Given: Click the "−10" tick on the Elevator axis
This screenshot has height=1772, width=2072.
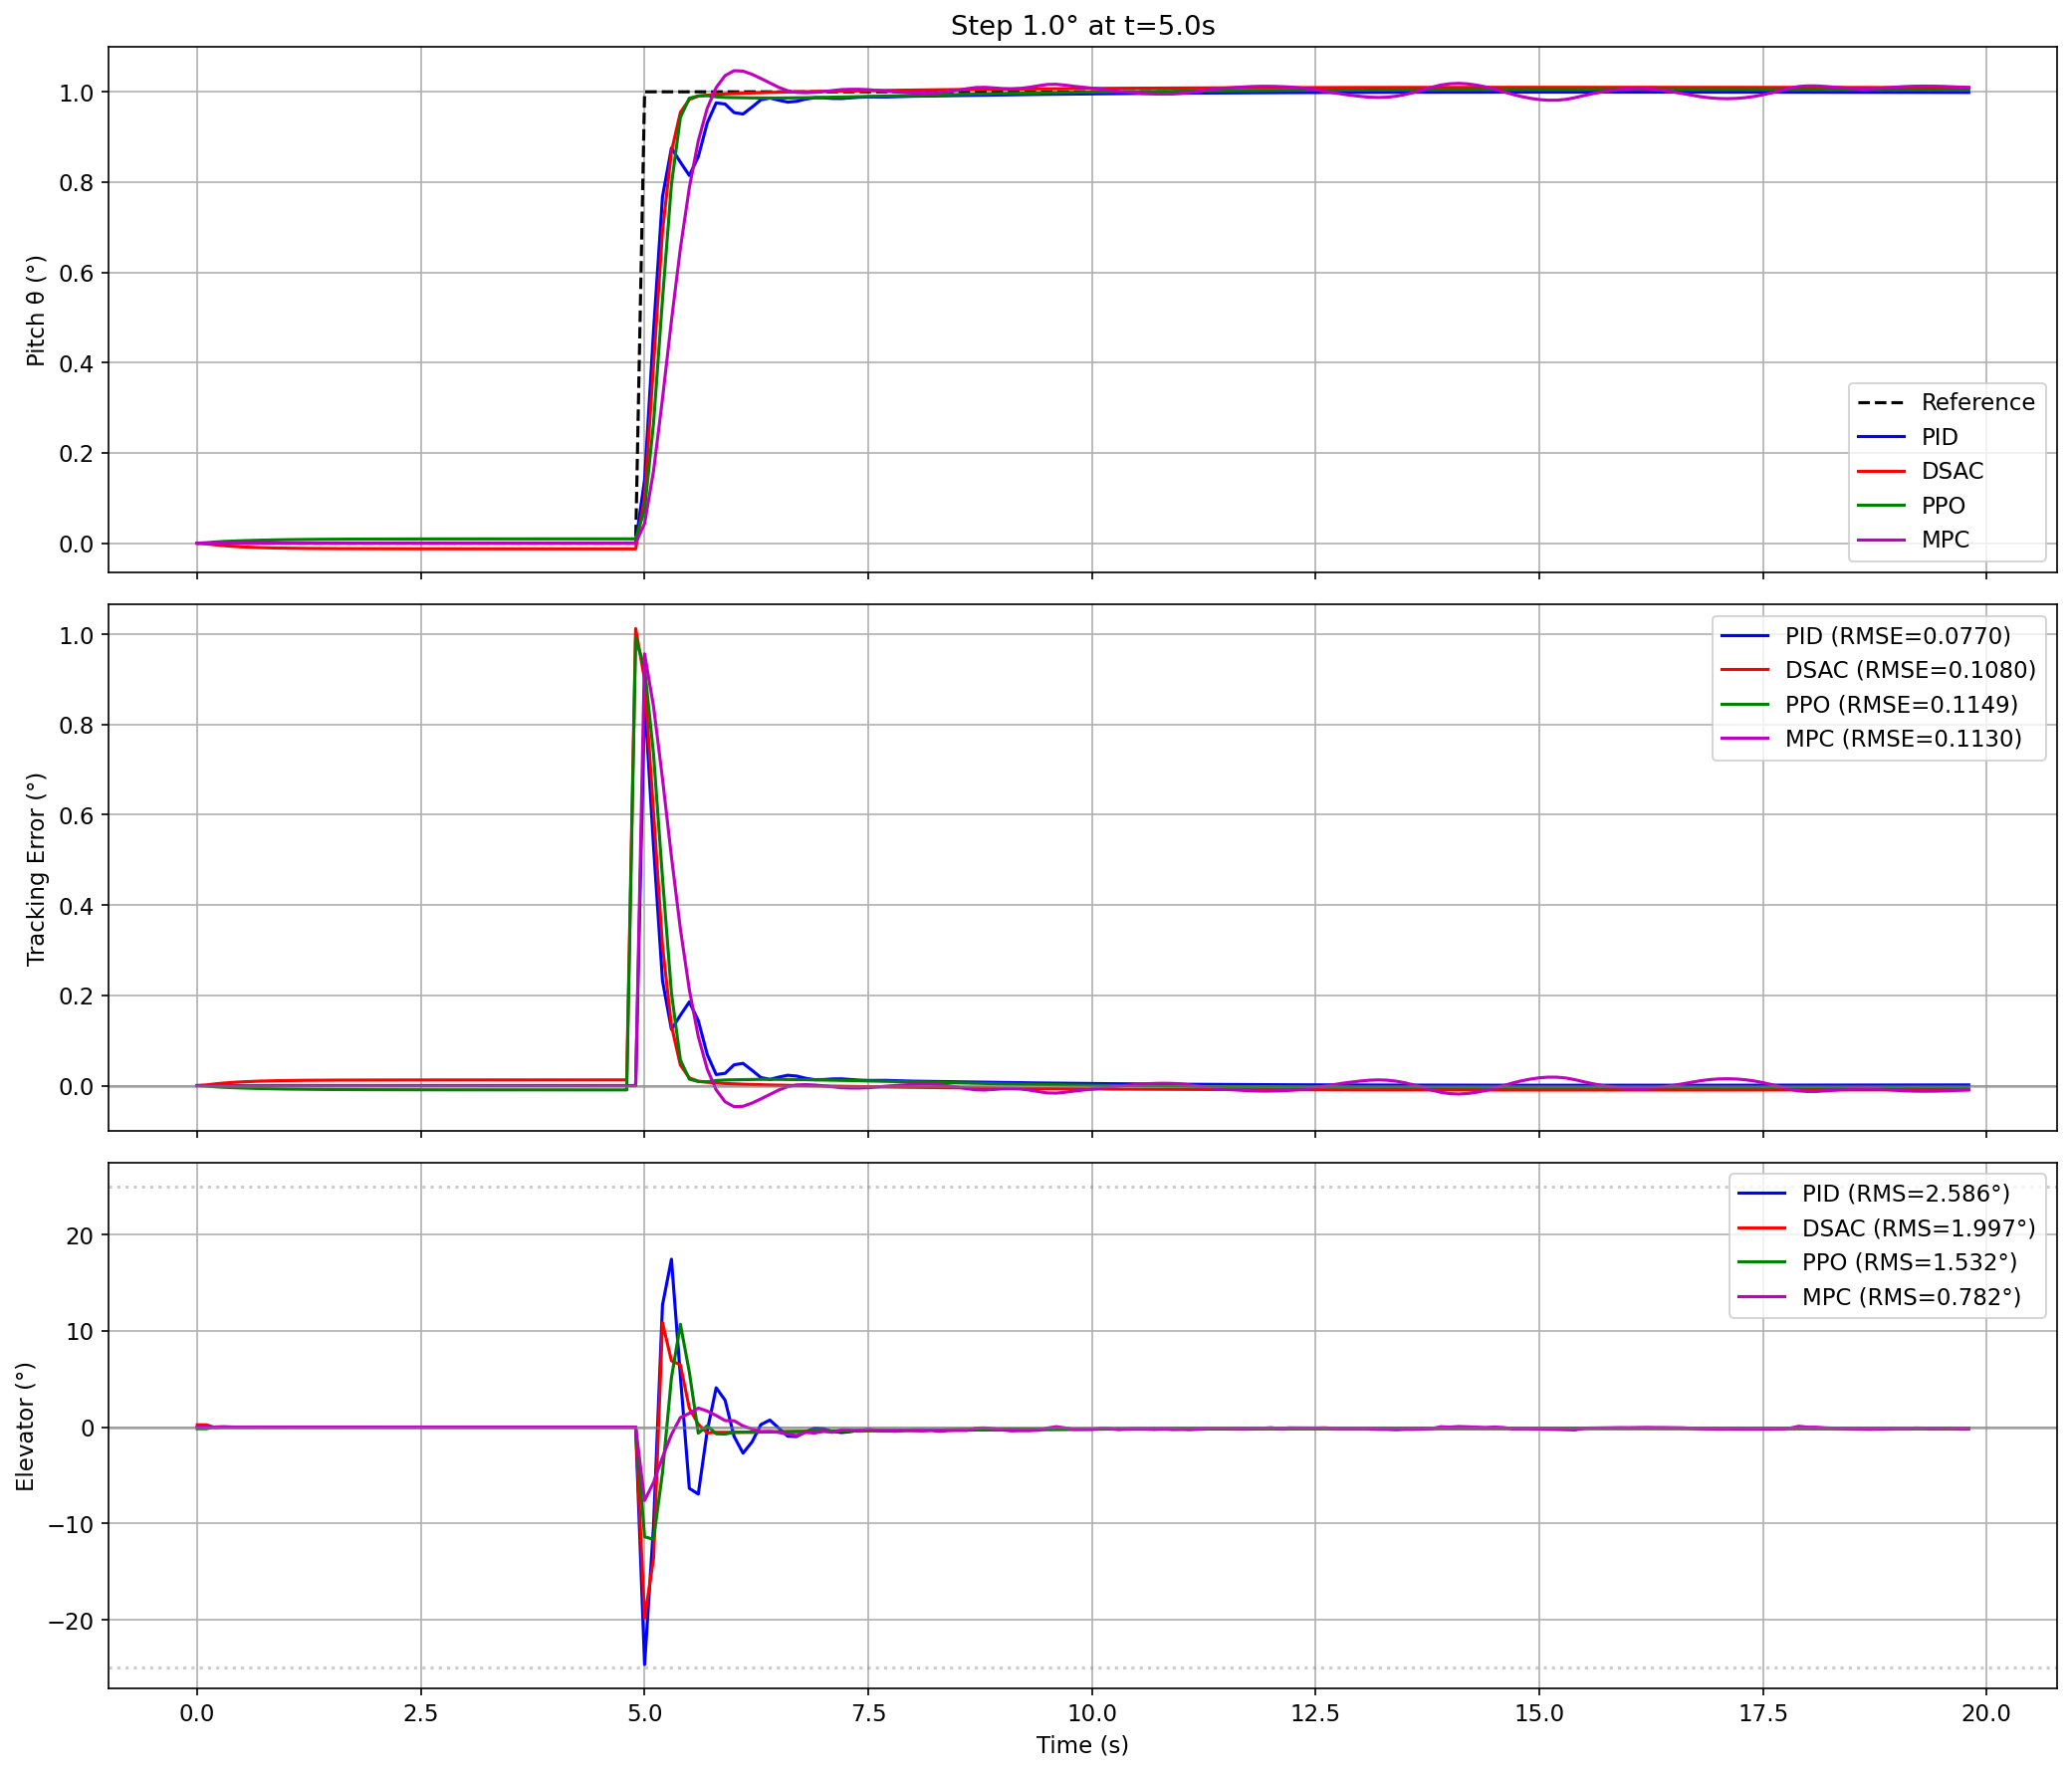Looking at the screenshot, I should click(72, 1525).
